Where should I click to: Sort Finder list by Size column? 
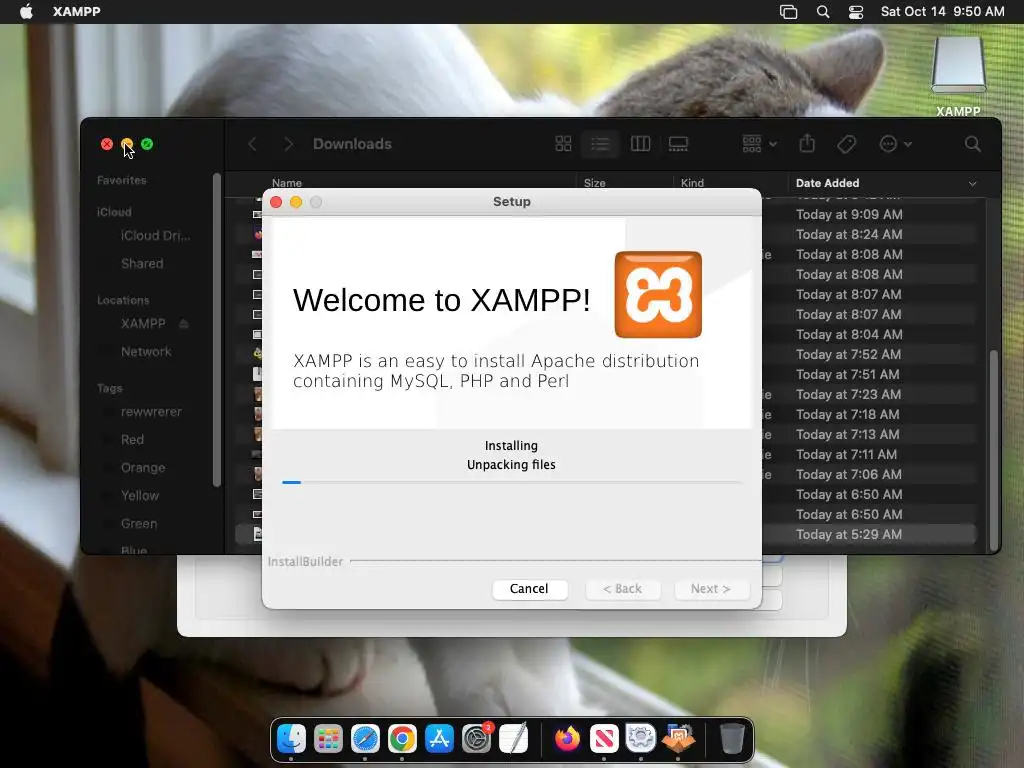(595, 183)
